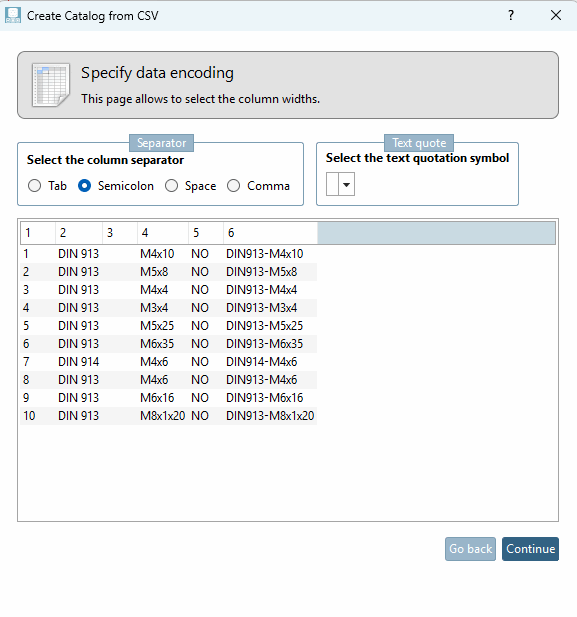Click cell DIN913-M6x35
Screen dimensions: 577x617
[x=270, y=344]
